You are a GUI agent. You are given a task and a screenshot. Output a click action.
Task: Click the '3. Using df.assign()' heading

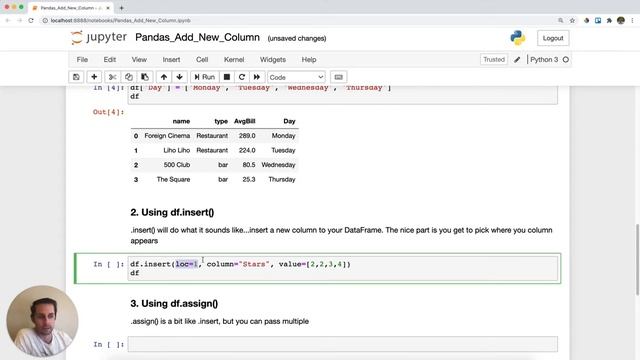(x=174, y=304)
